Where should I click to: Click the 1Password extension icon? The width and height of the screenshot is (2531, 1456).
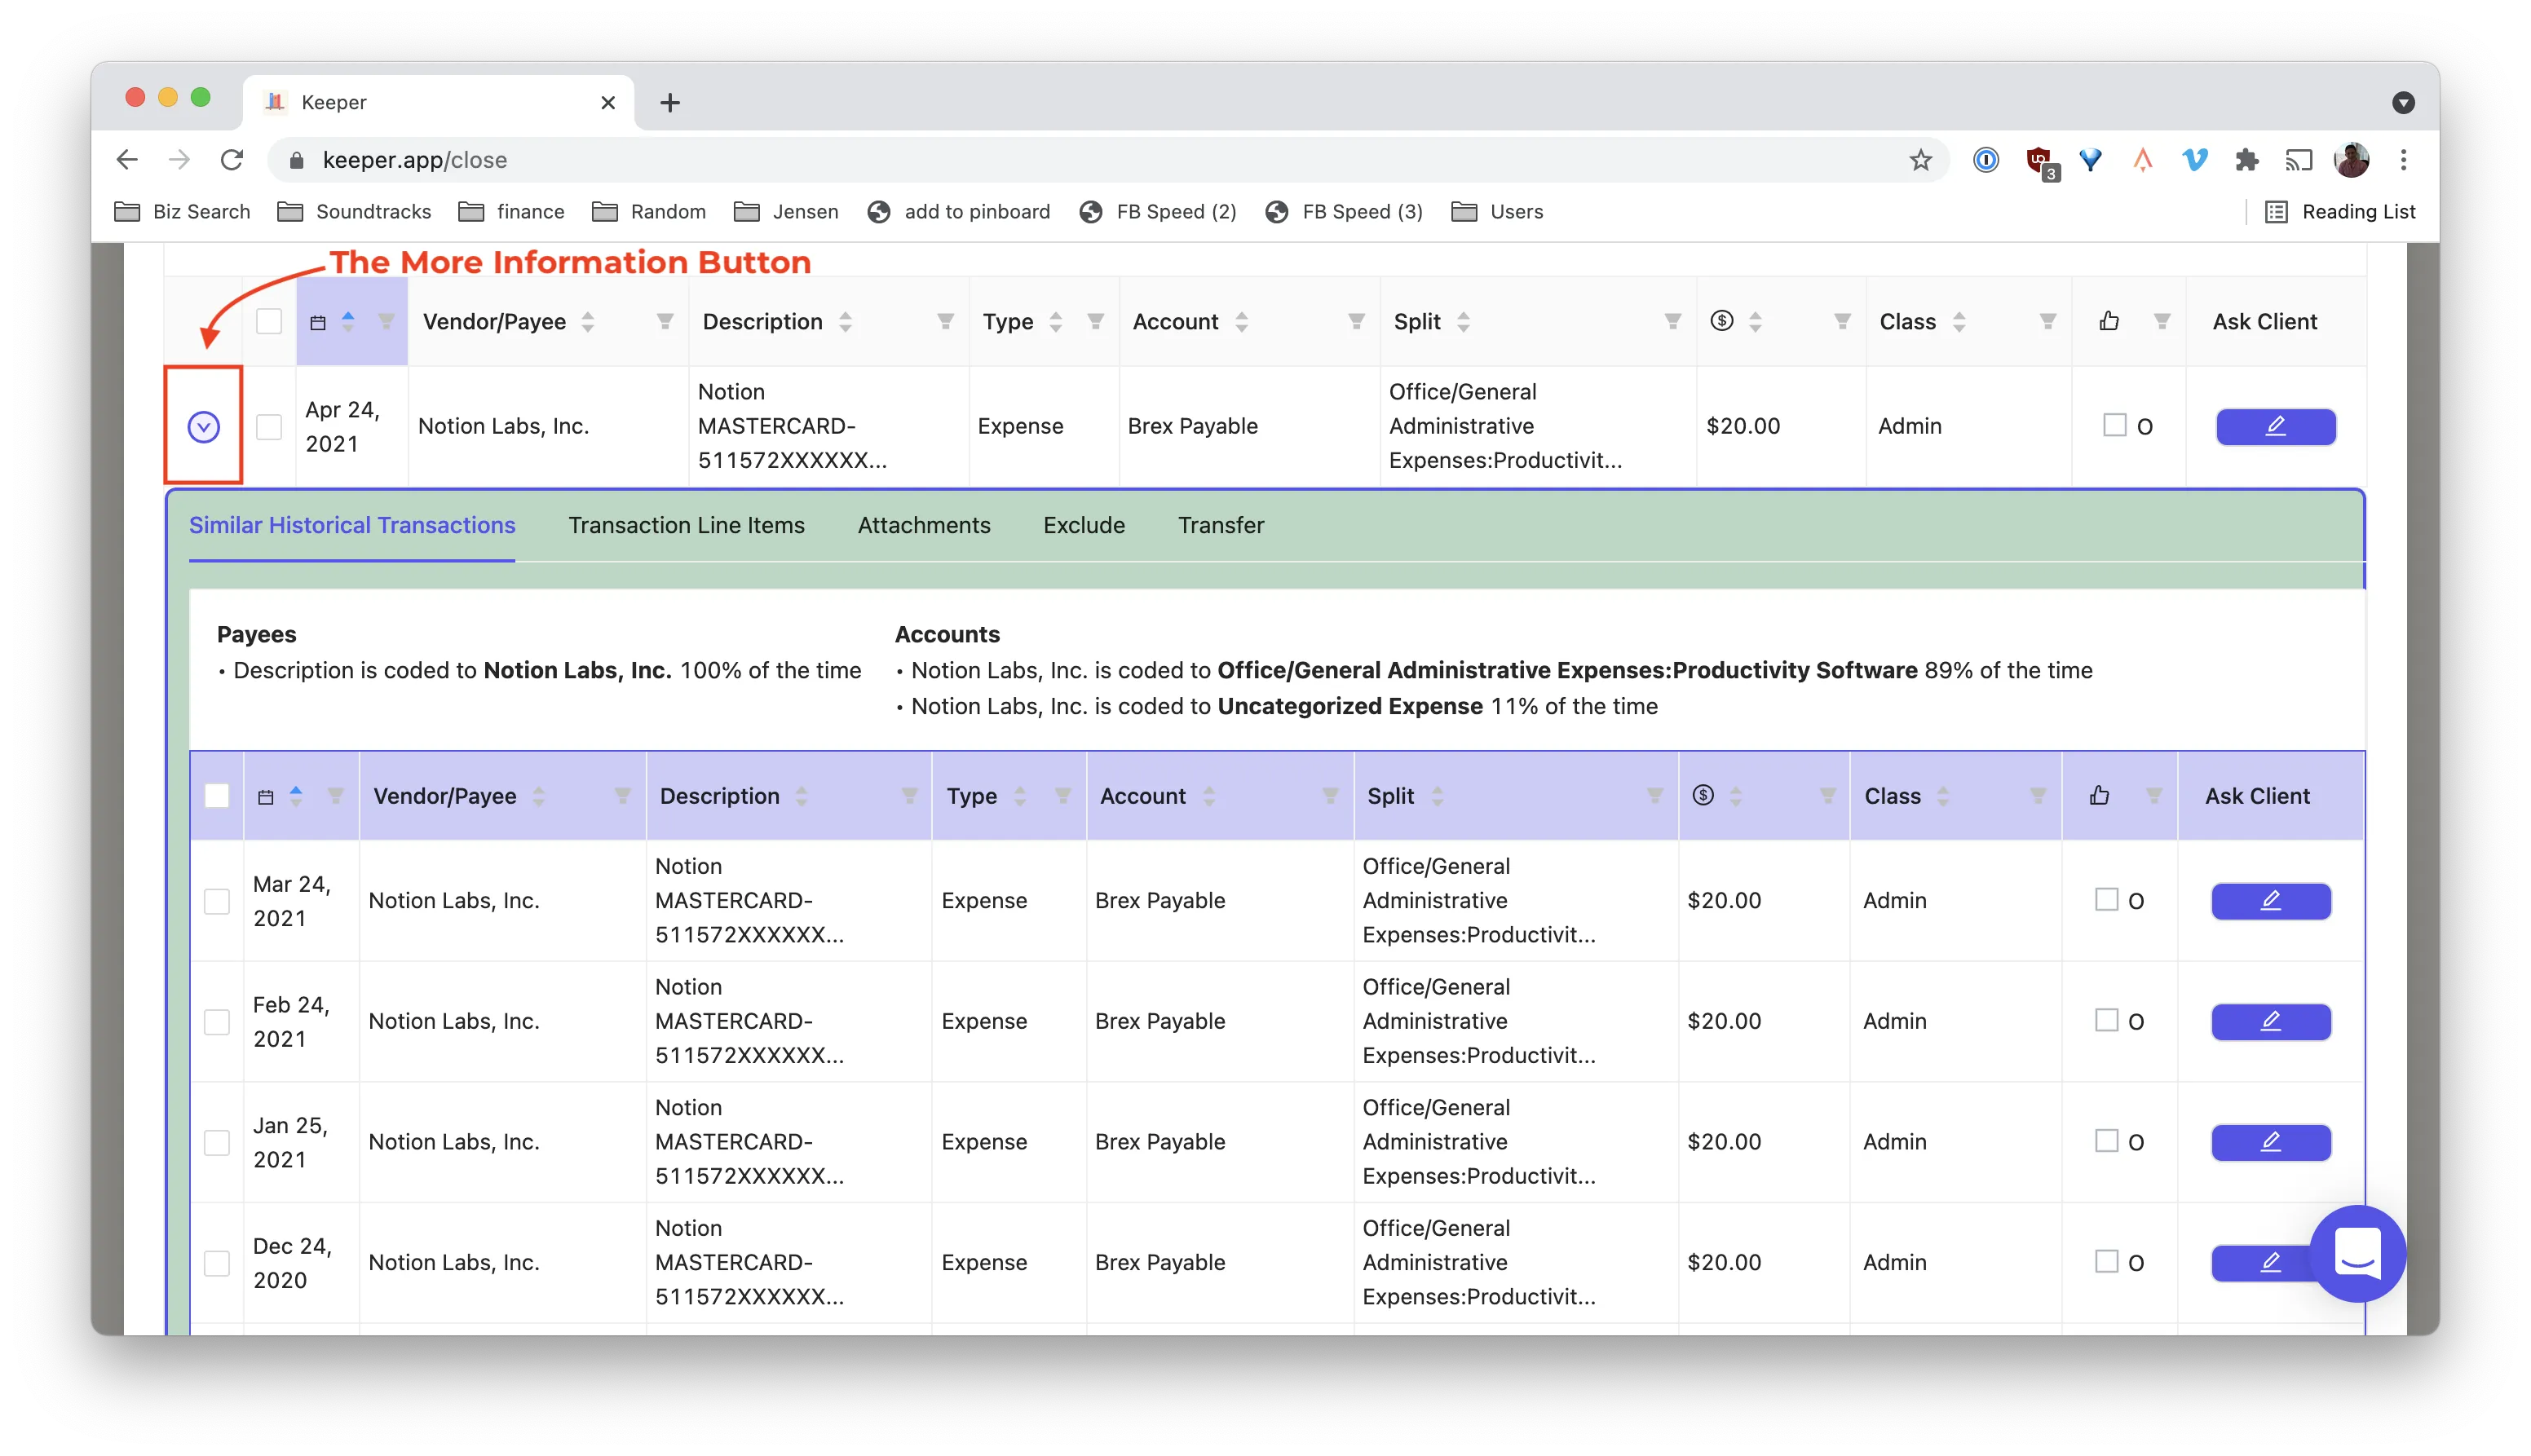(1986, 160)
